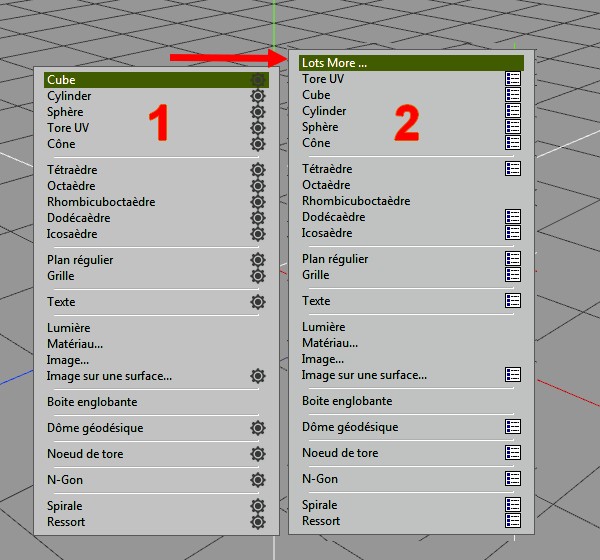Click the list-options icon beside Ressort

click(513, 521)
